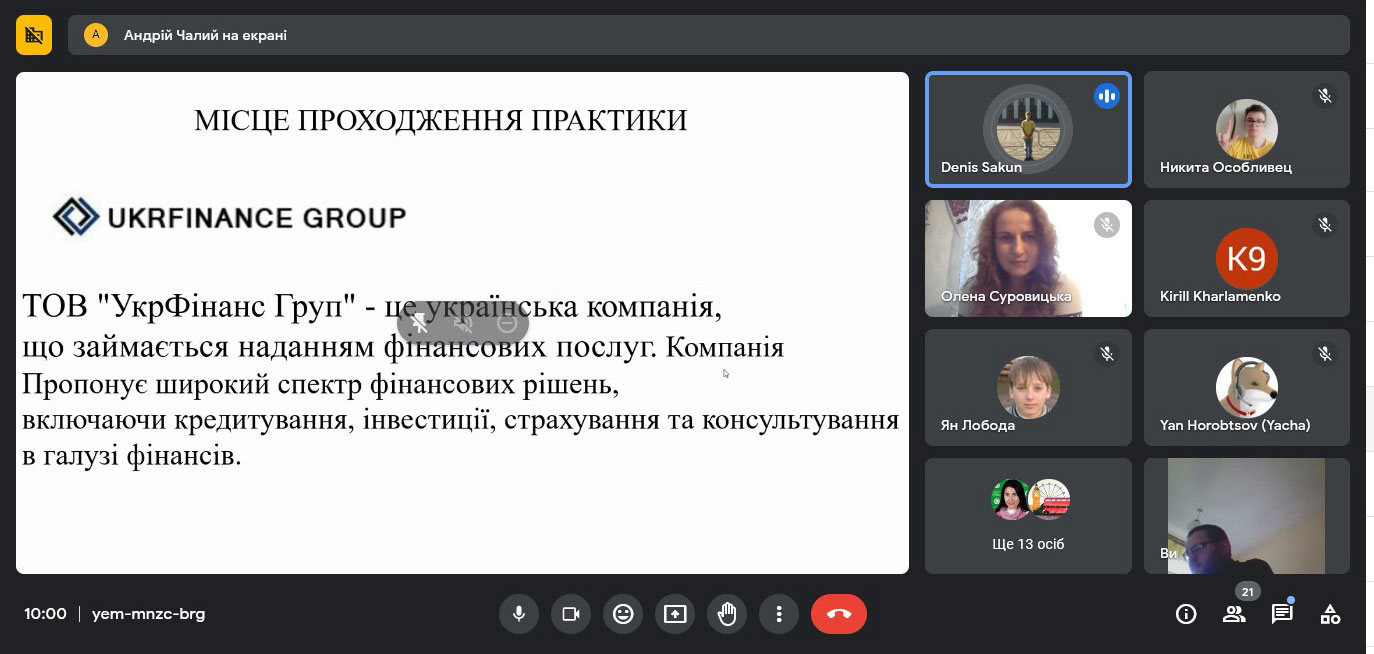The width and height of the screenshot is (1374, 654).
Task: Click muted mic icon on Kirill Kharlamenko tile
Action: click(x=1325, y=225)
